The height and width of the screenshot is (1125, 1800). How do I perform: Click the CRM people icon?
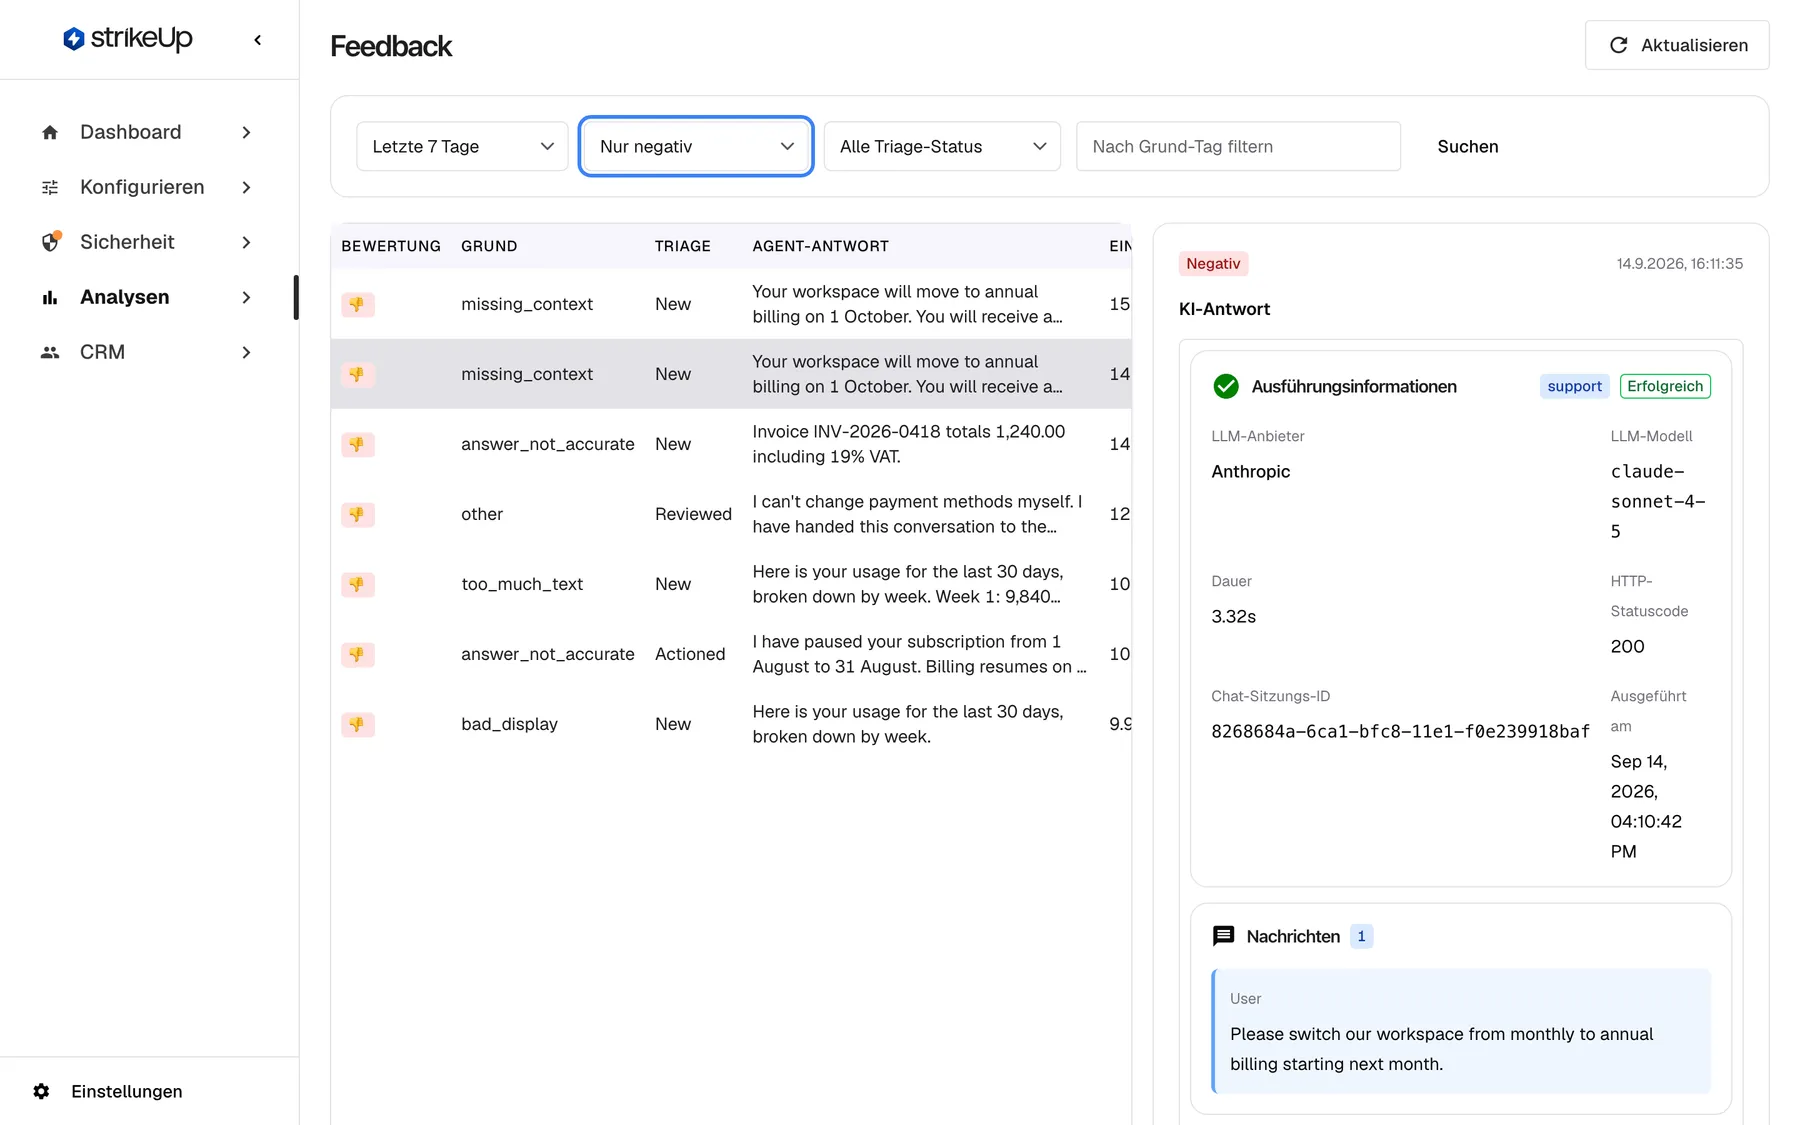pyautogui.click(x=50, y=352)
